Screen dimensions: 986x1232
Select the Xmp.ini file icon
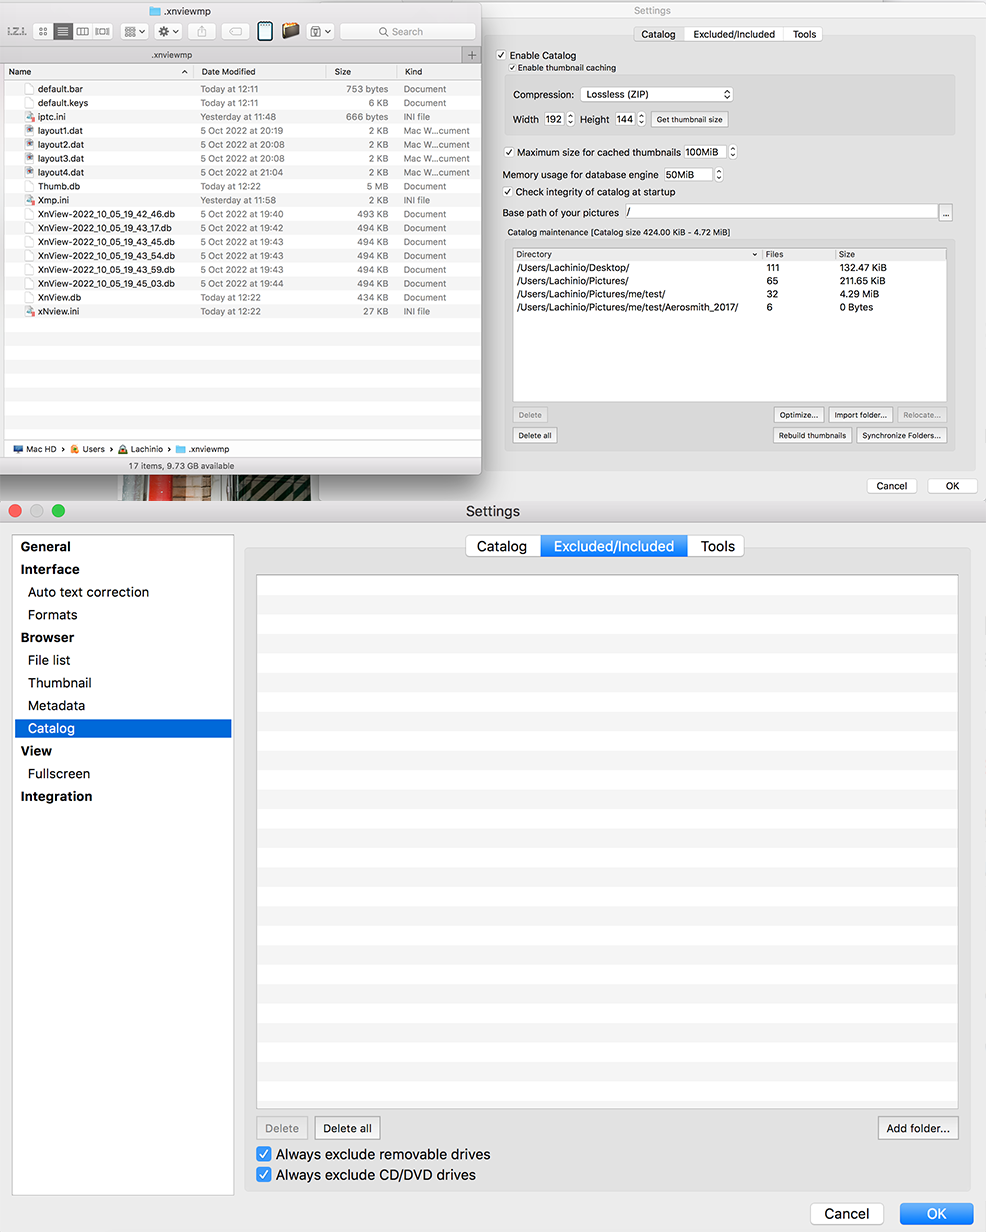[x=30, y=200]
